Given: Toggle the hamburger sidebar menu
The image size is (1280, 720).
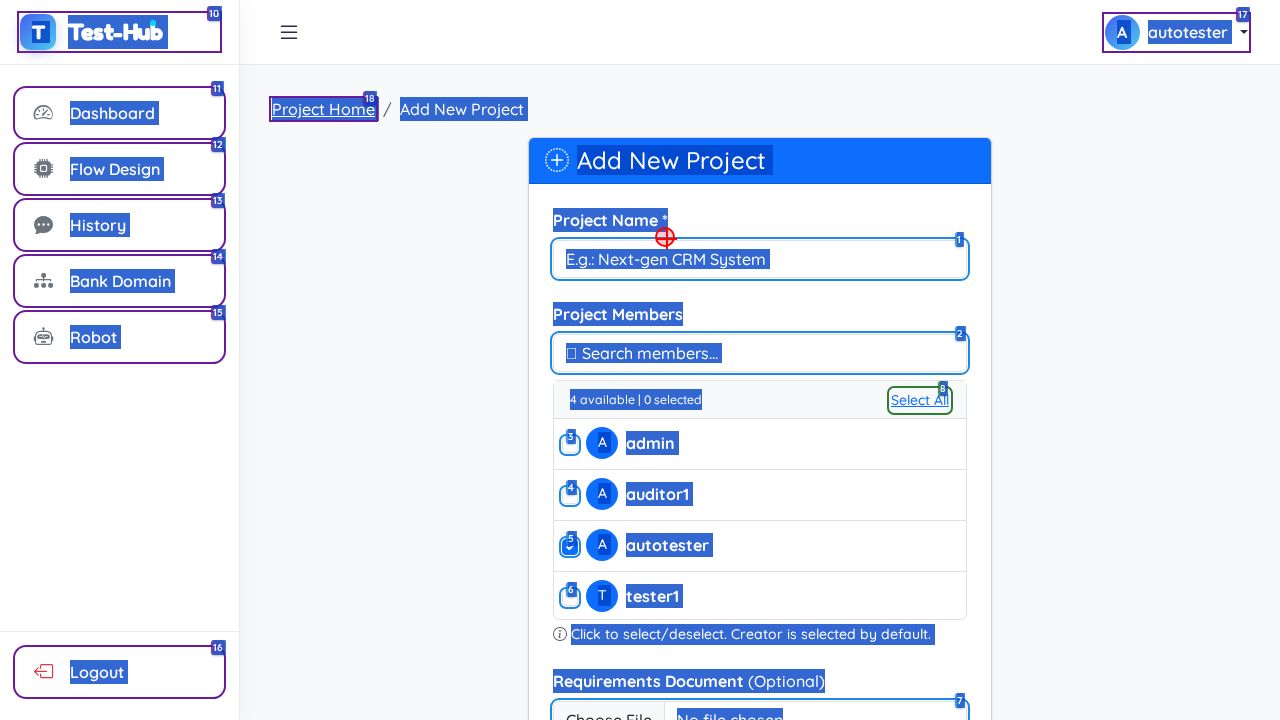Looking at the screenshot, I should 289,32.
